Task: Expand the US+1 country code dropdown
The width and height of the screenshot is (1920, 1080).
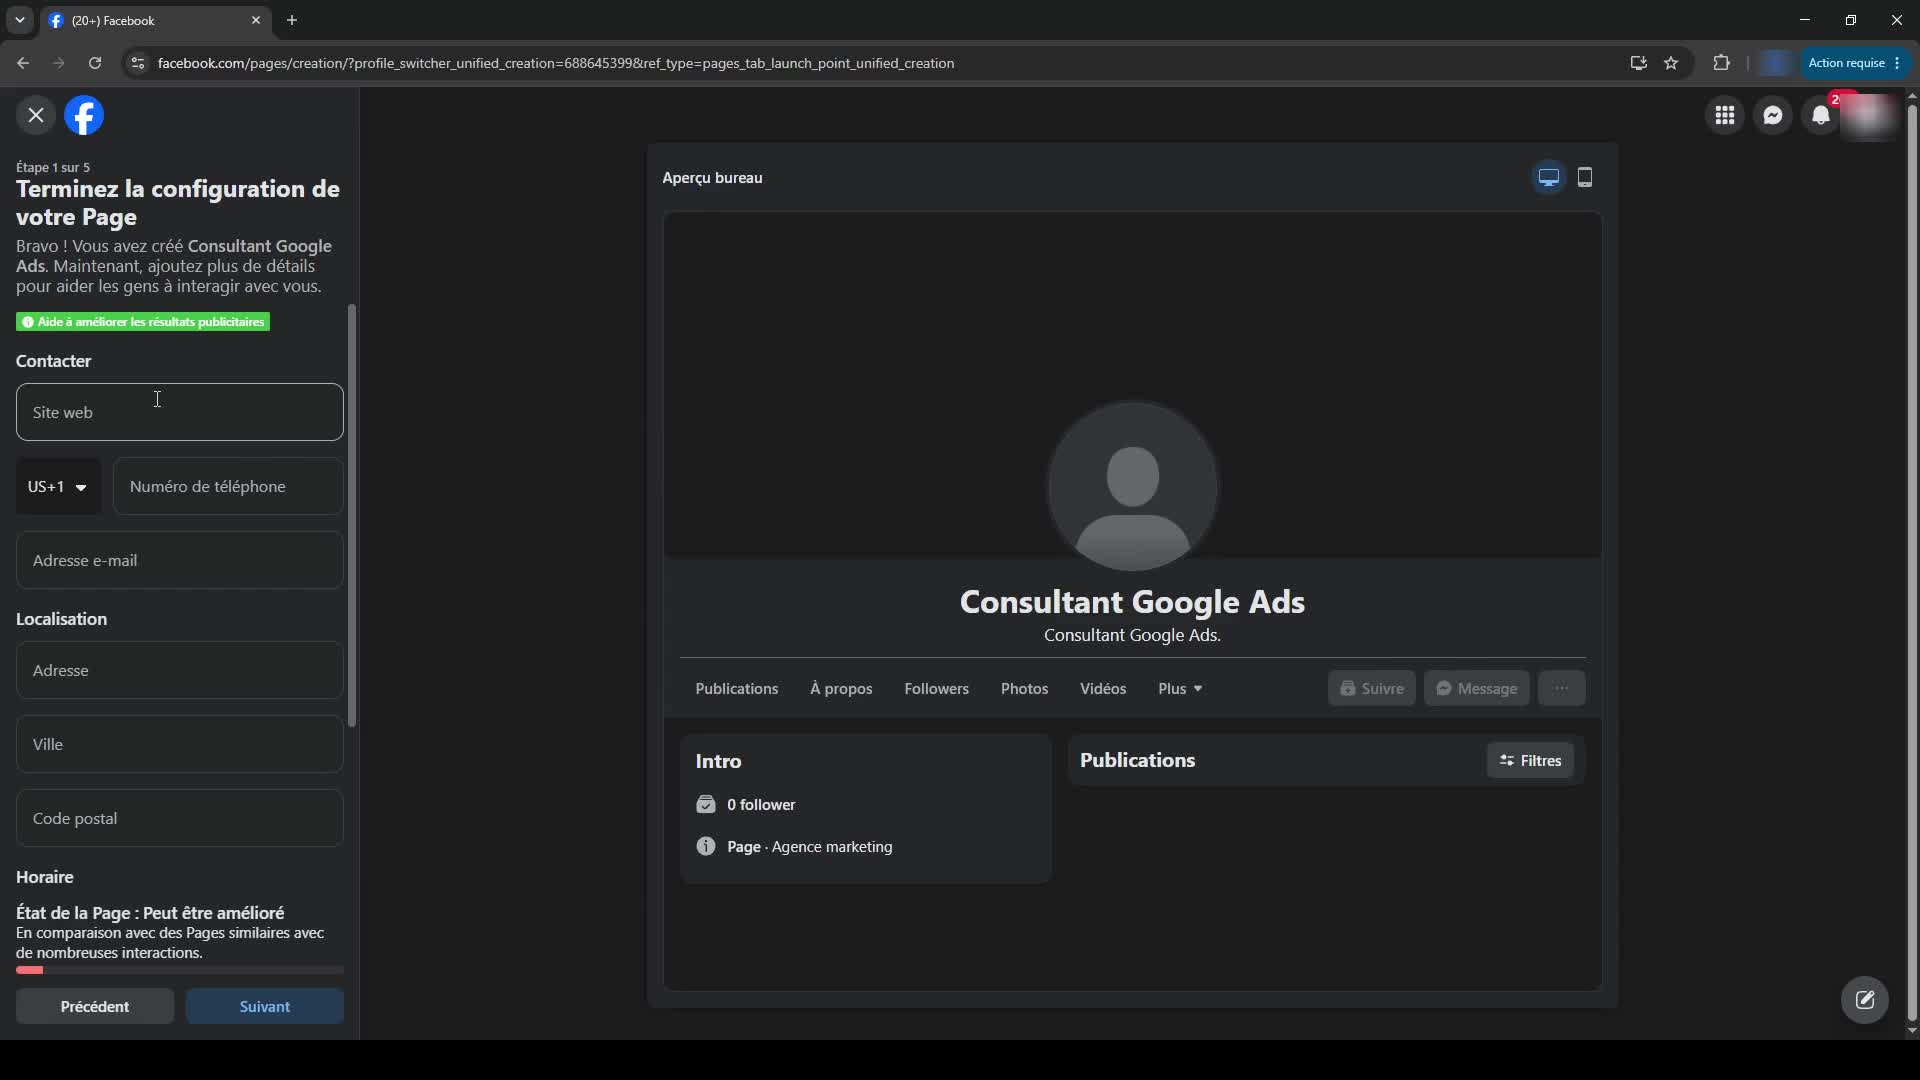Action: (x=58, y=486)
